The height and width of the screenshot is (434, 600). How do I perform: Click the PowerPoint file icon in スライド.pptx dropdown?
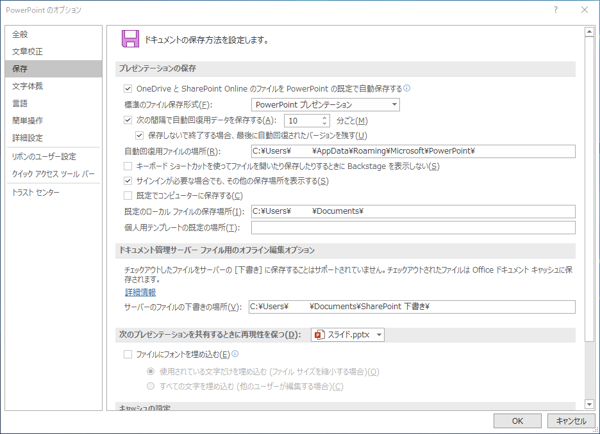click(x=318, y=335)
